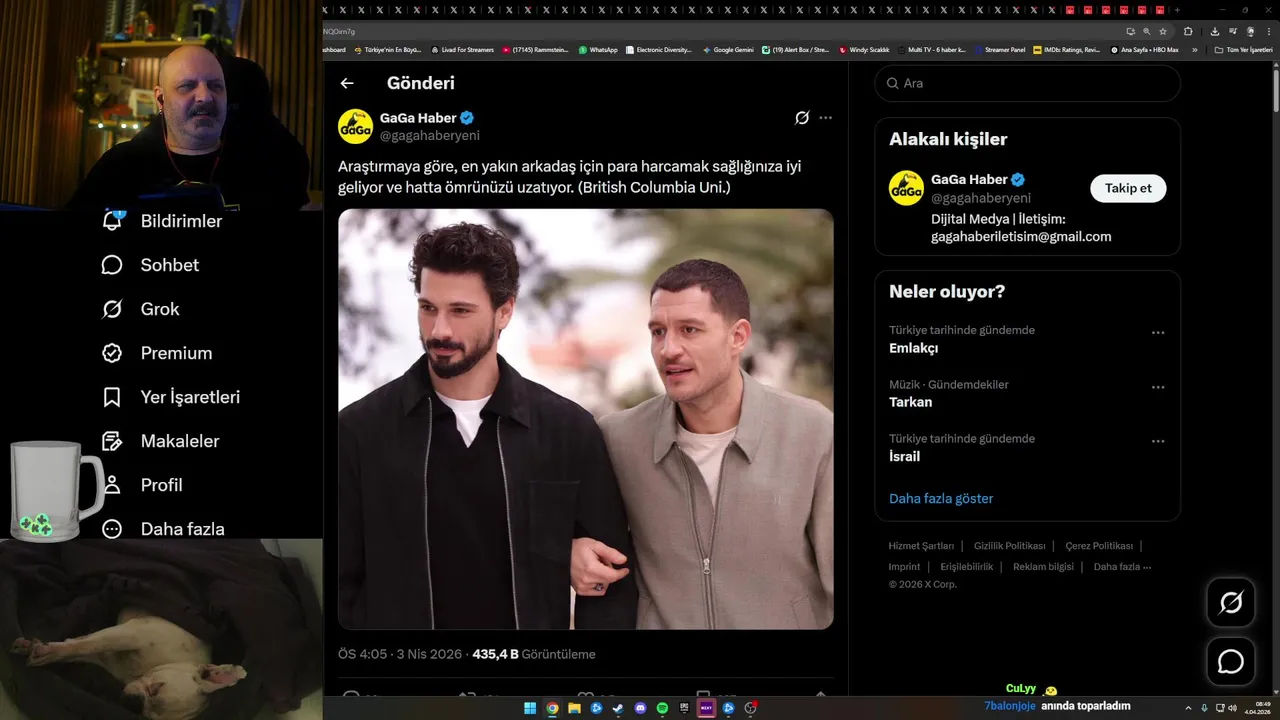Screen dimensions: 1280x720
Task: Open Yer İşaretleri in the sidebar
Action: 171,397
